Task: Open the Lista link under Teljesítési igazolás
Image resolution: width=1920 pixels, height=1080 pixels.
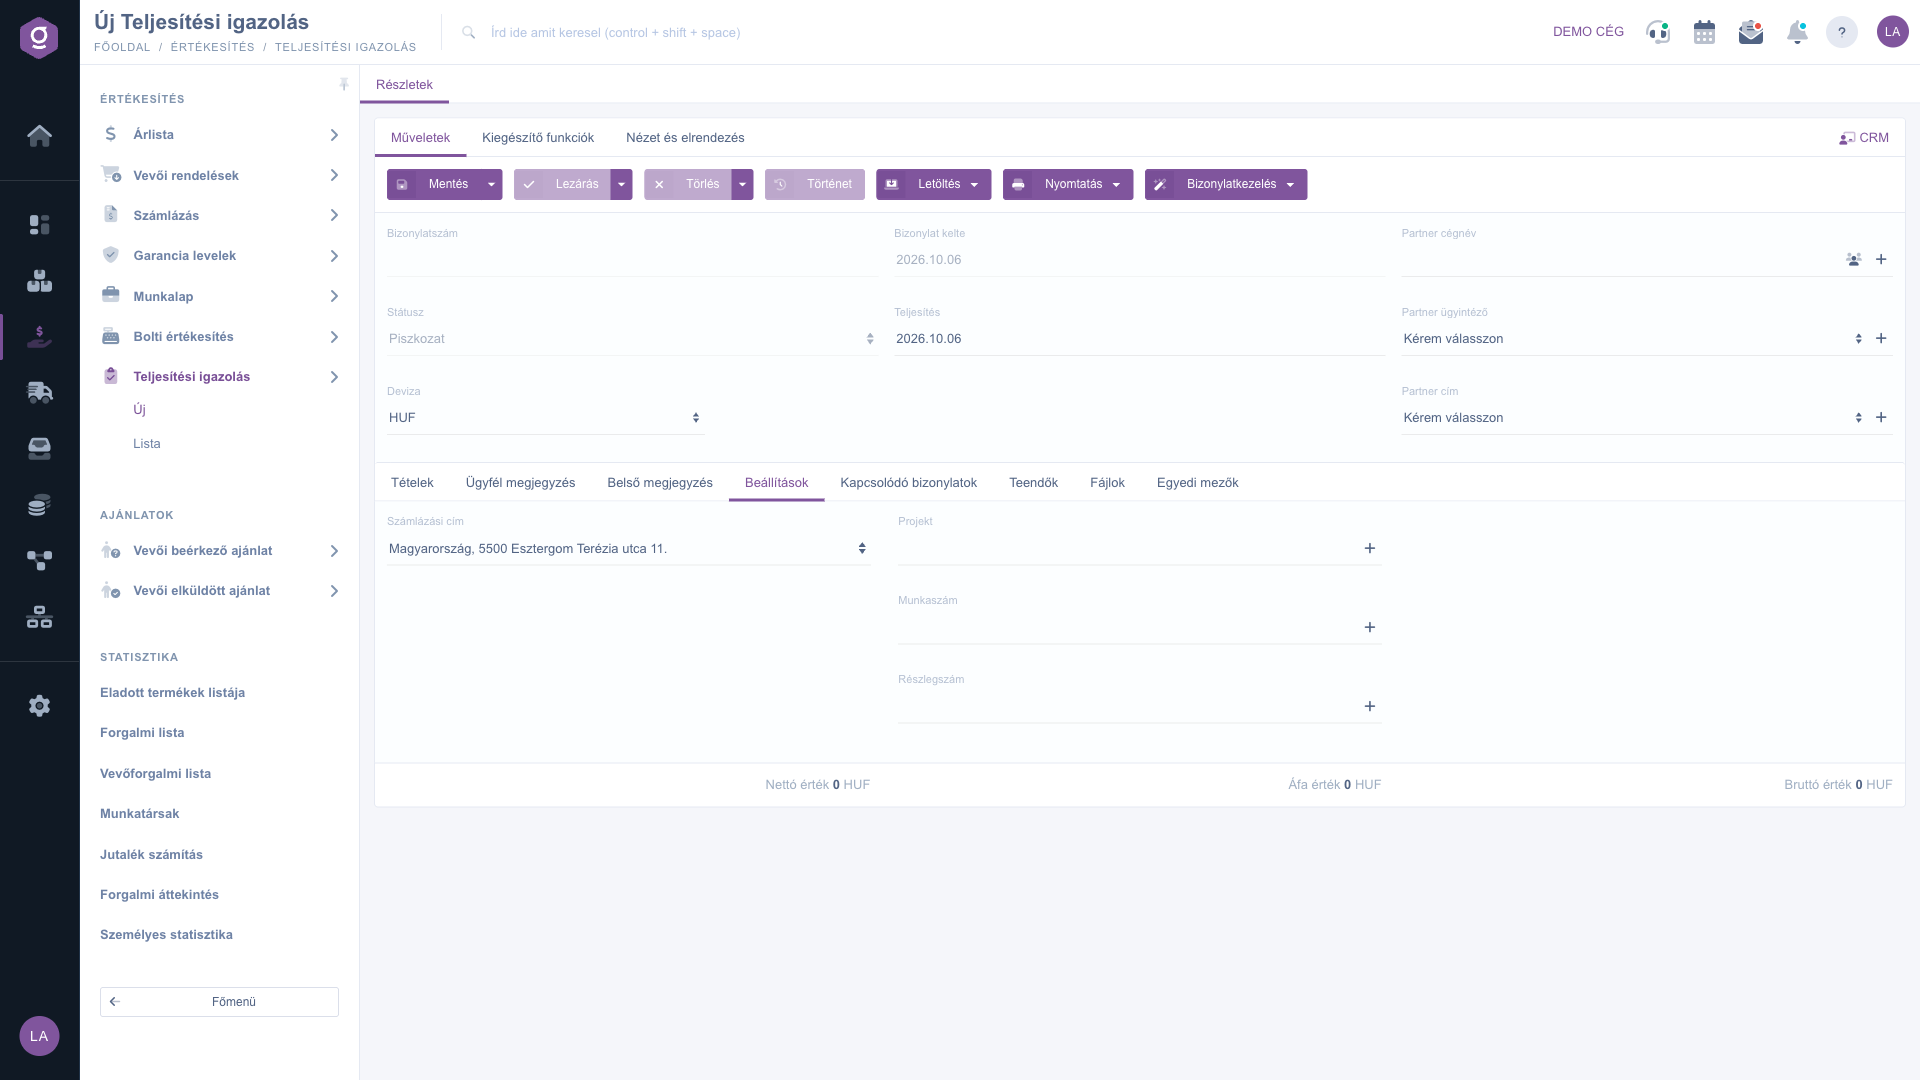Action: [147, 444]
